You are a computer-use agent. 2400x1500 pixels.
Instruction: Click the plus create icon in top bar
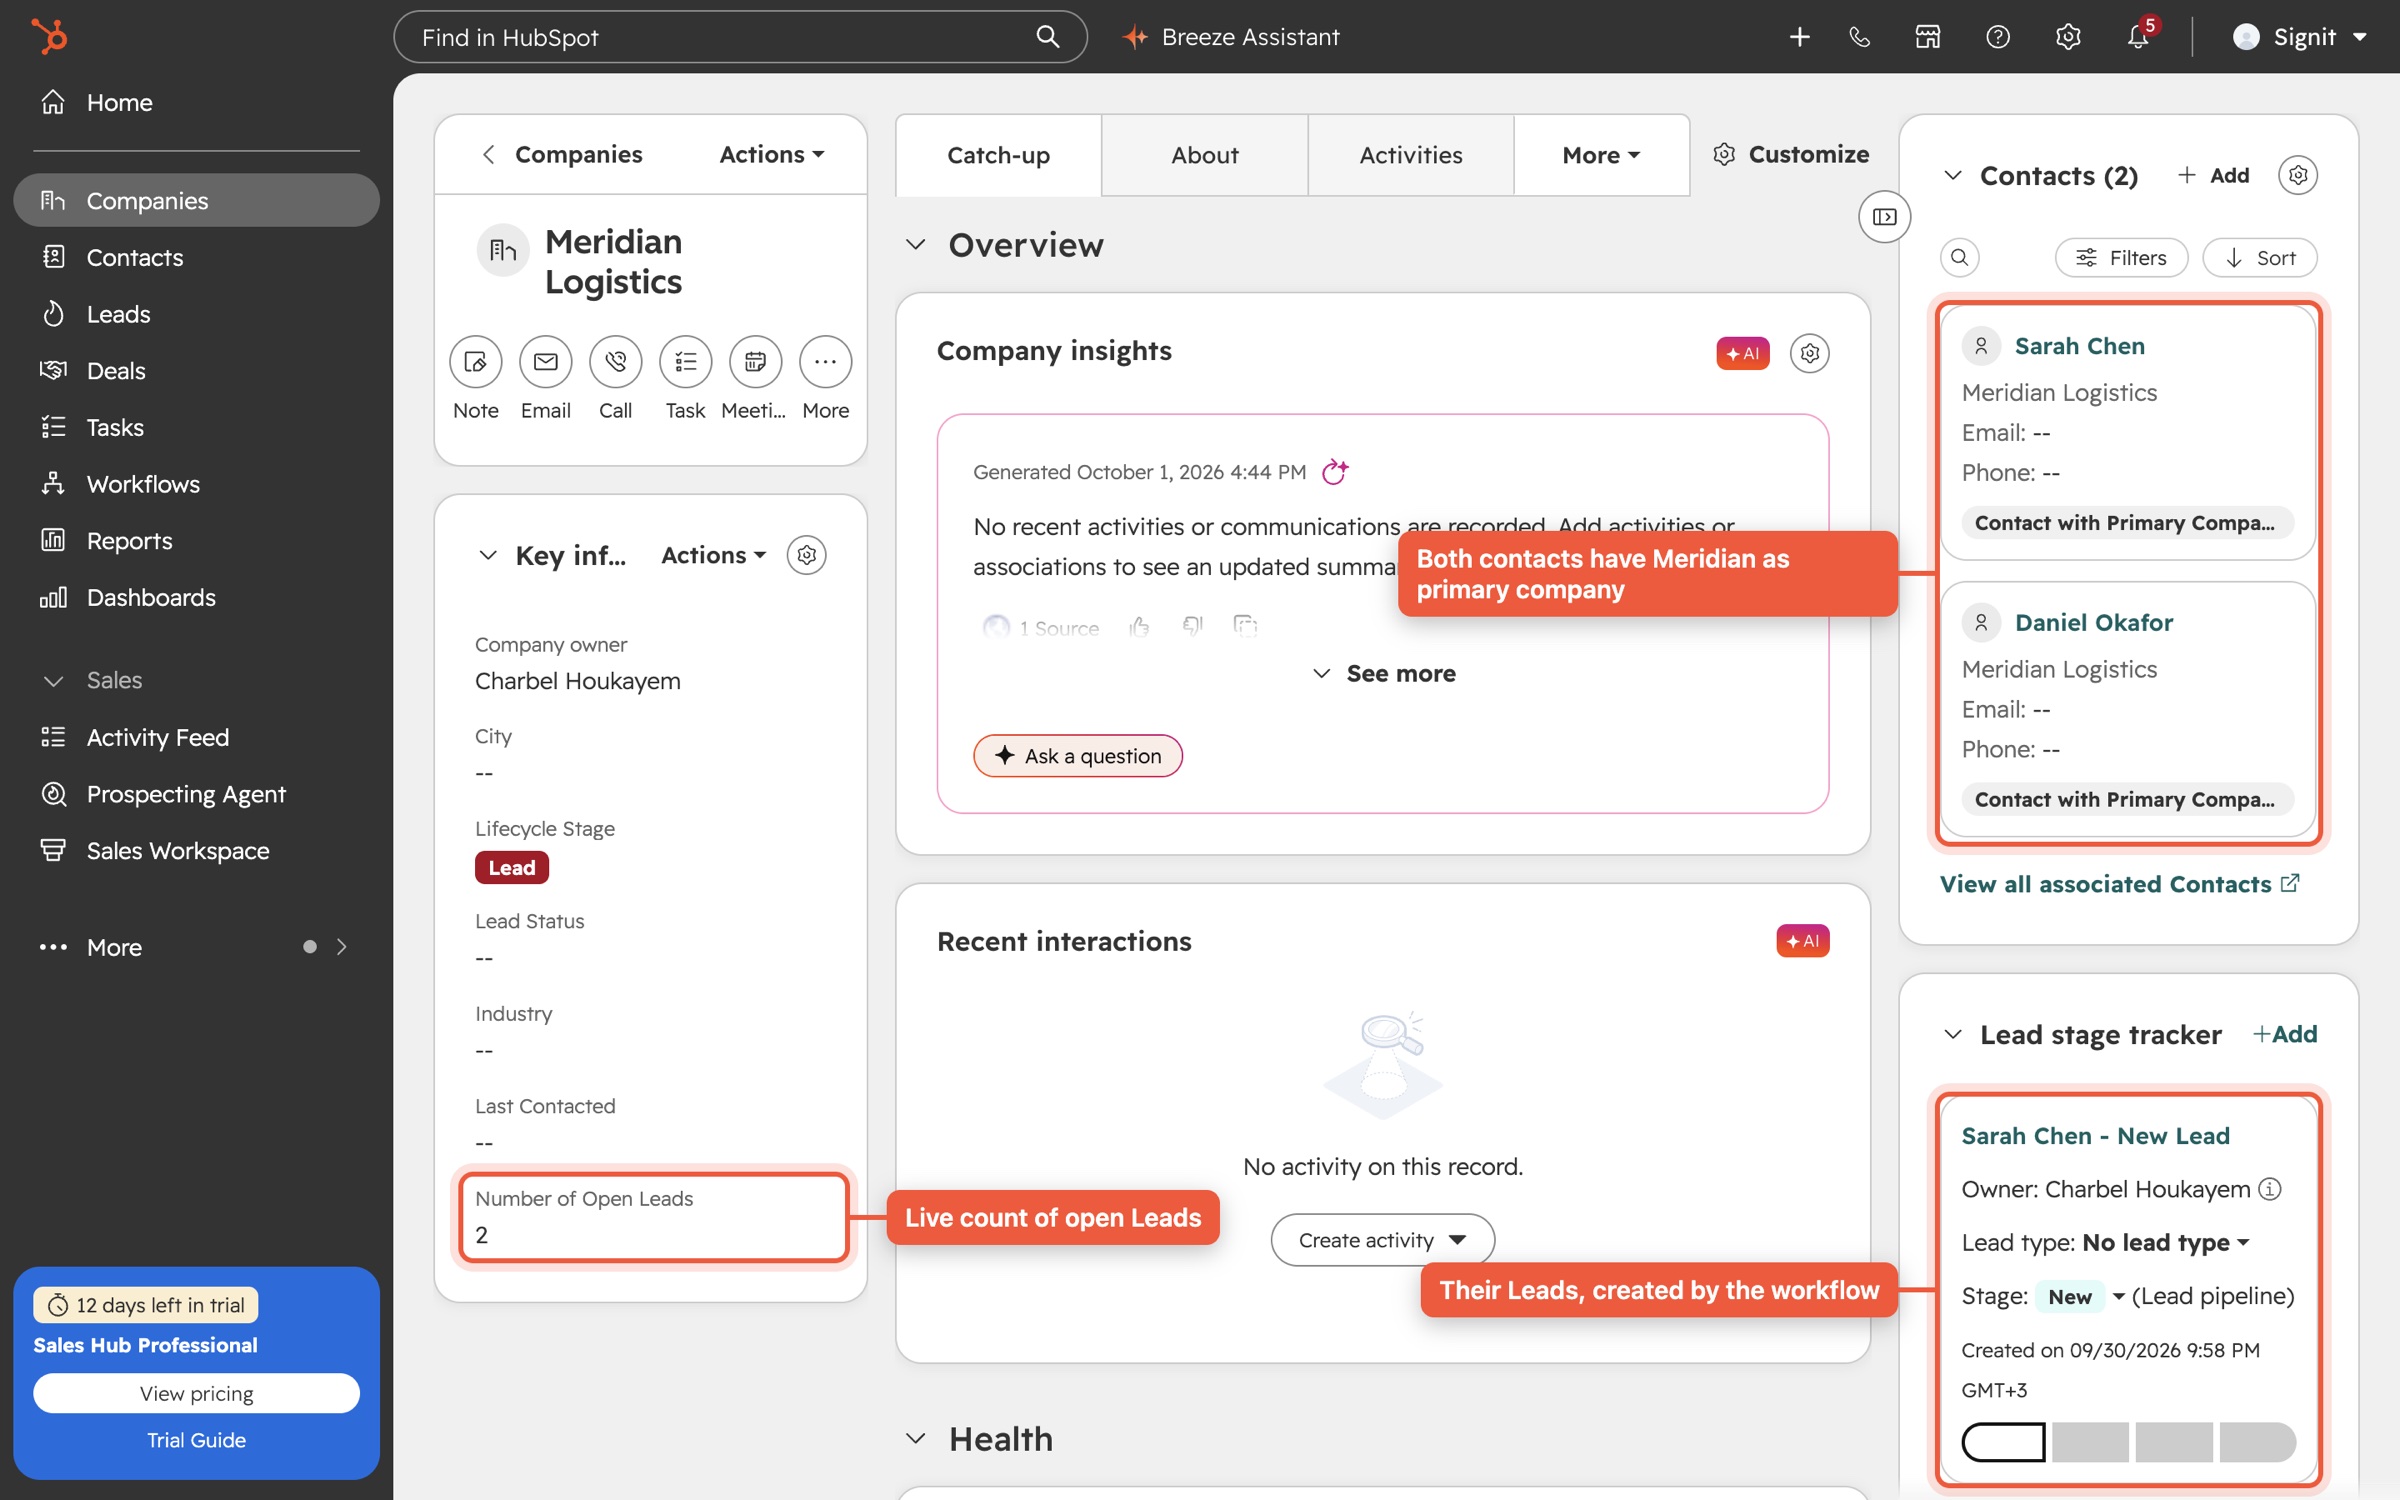tap(1799, 37)
